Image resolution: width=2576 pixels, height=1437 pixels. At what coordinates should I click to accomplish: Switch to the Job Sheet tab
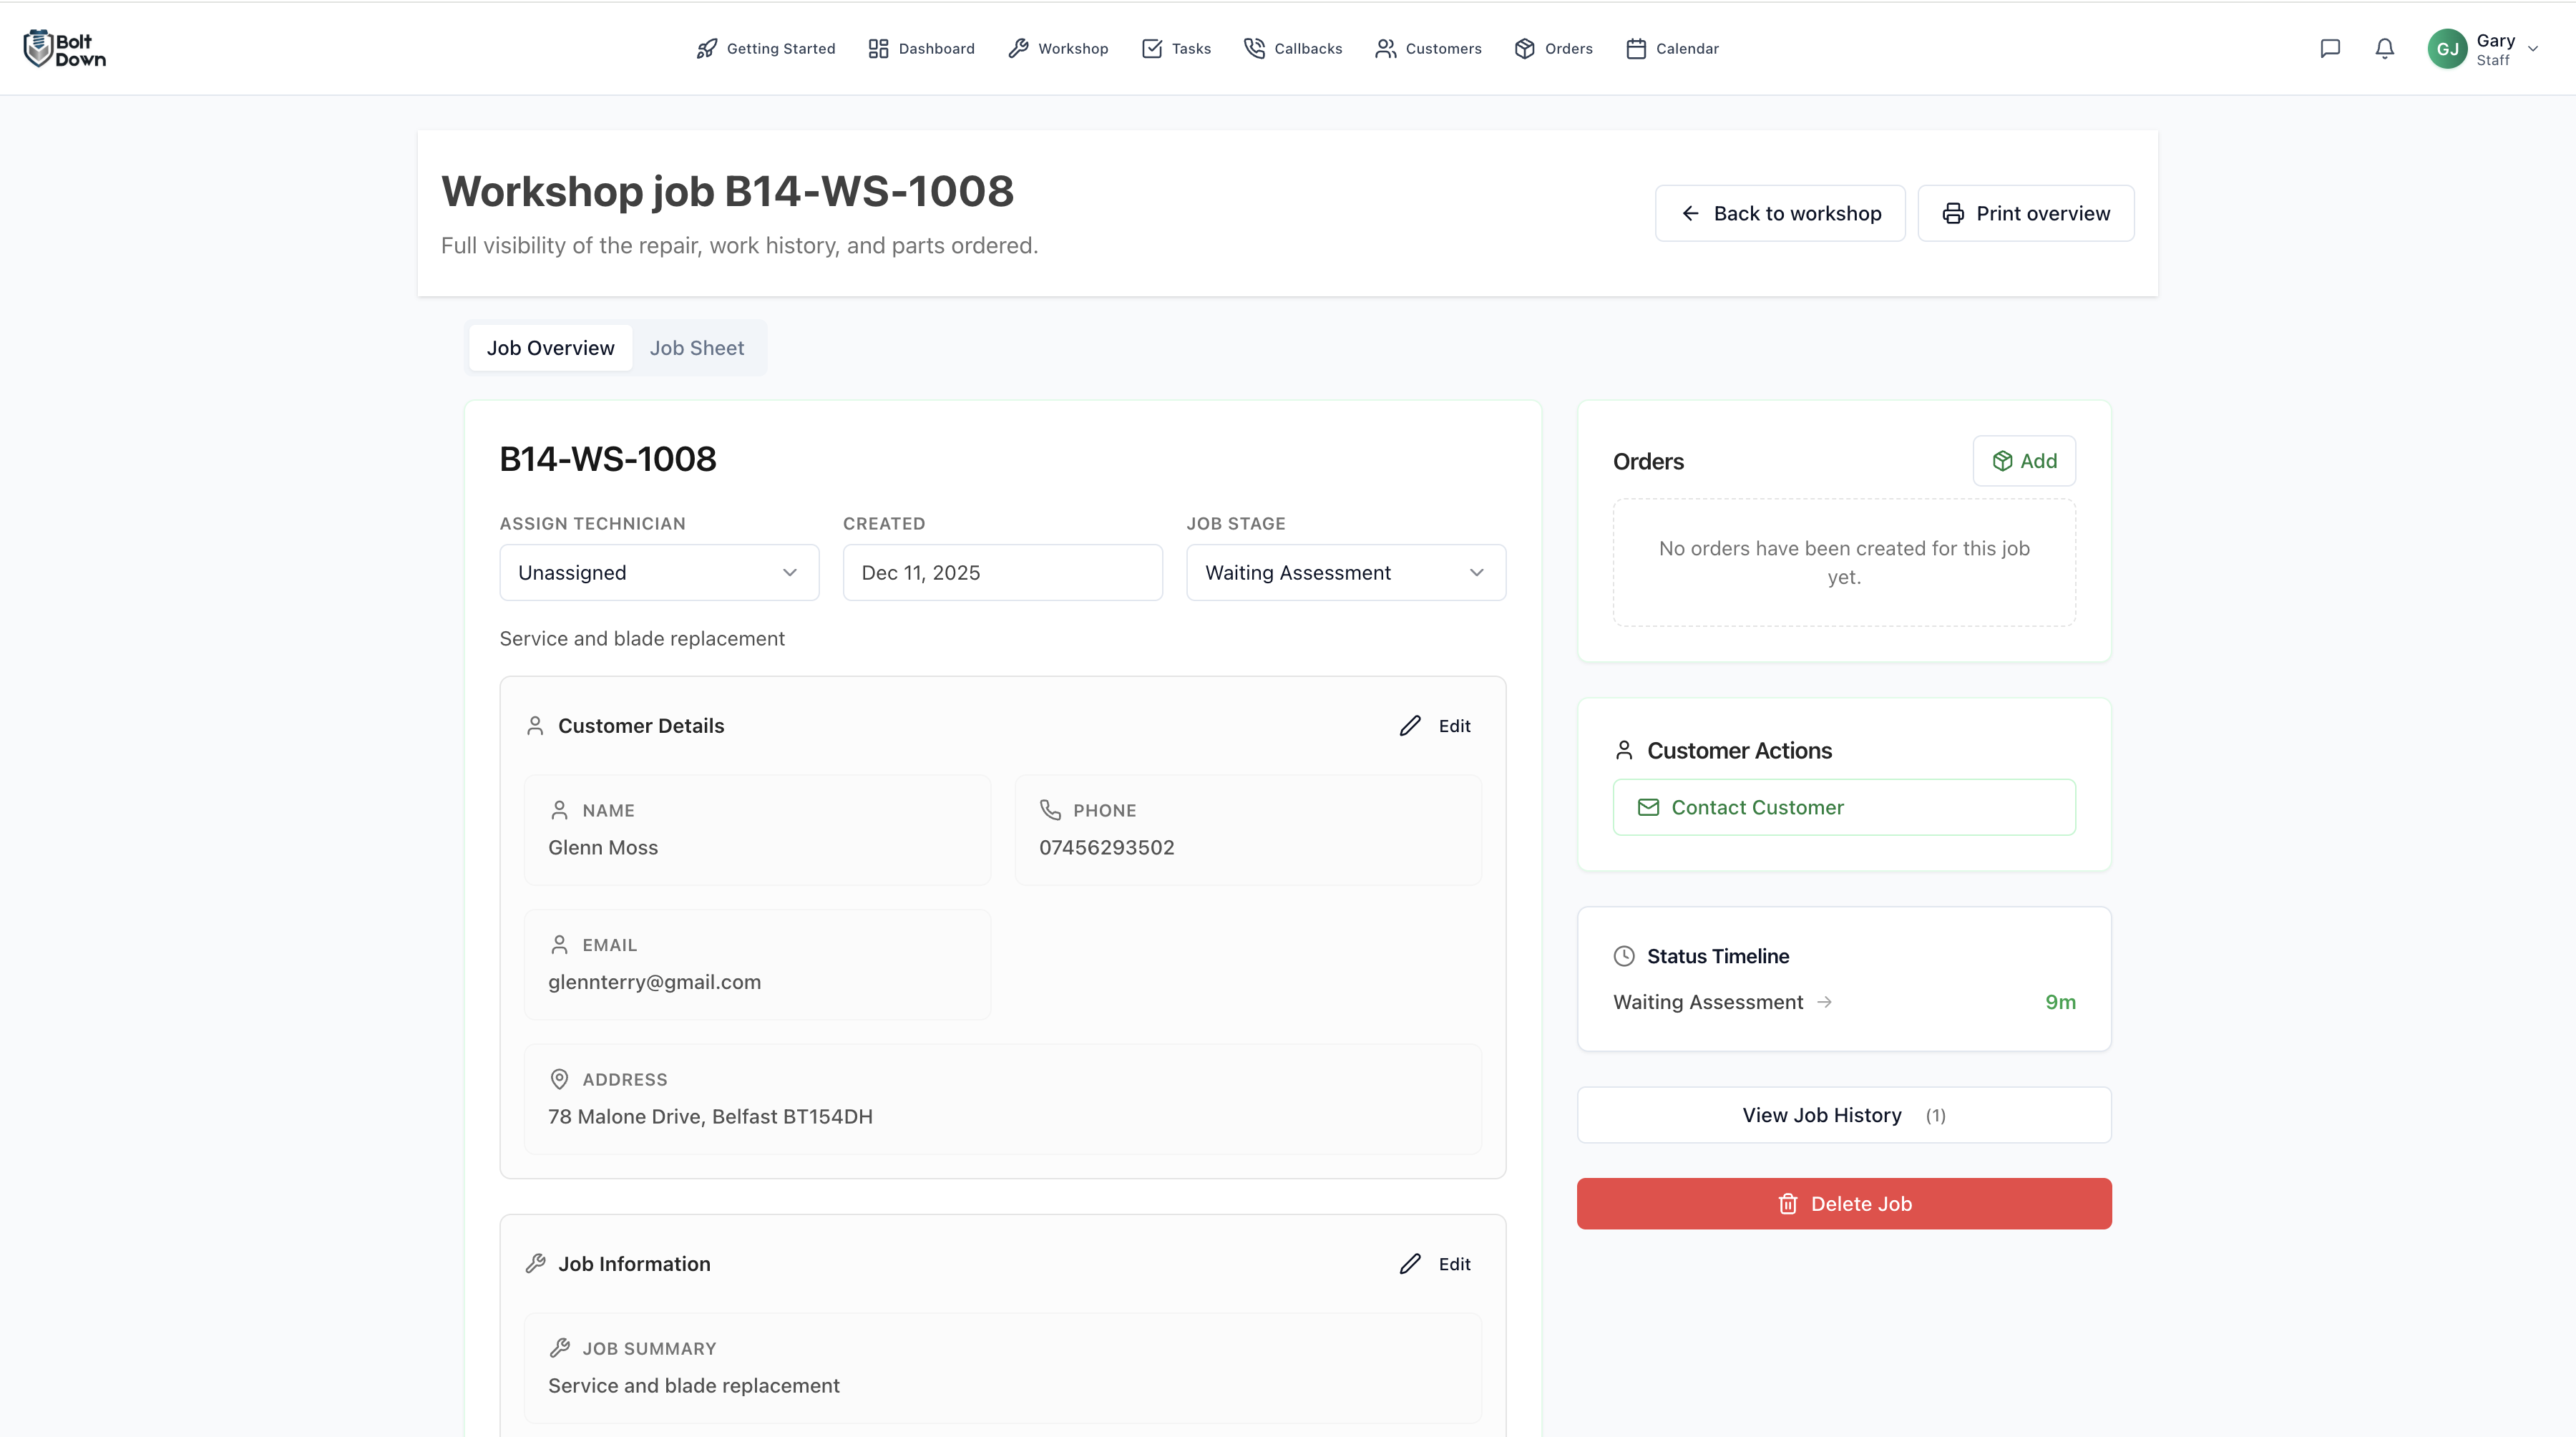click(697, 347)
